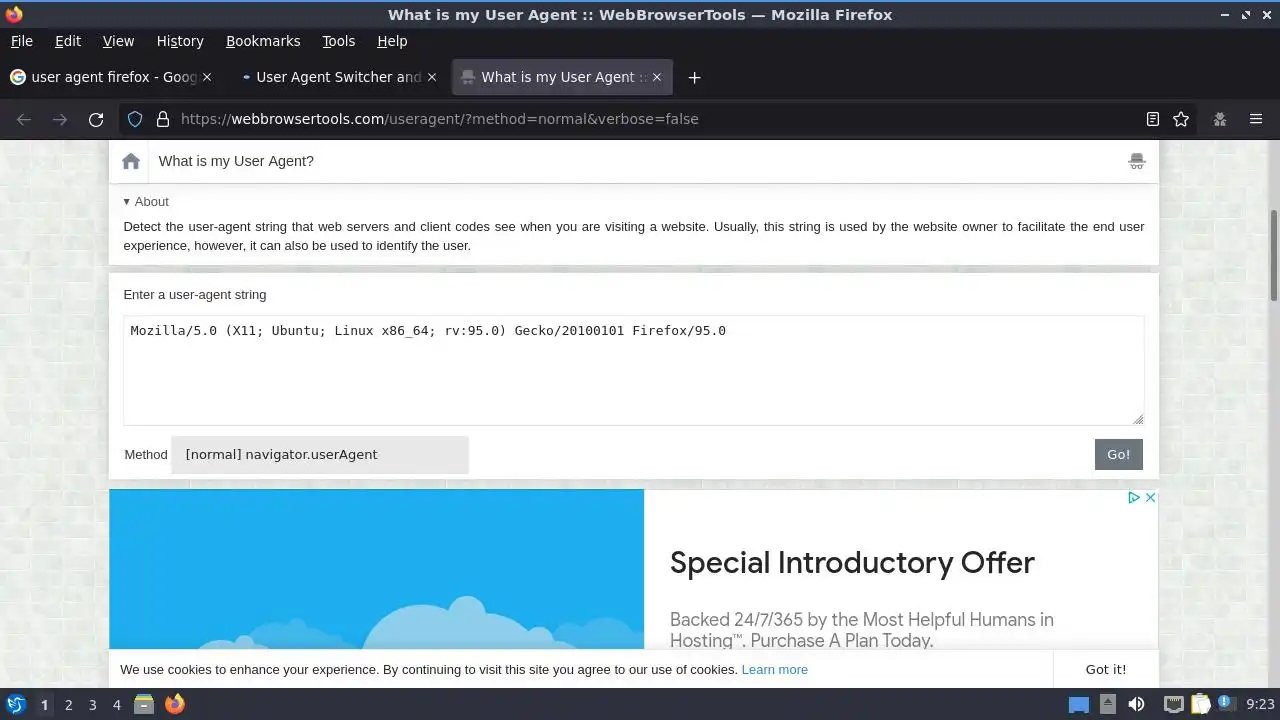Open the Bookmarks menu
Screen dimensions: 1280x720
263,41
